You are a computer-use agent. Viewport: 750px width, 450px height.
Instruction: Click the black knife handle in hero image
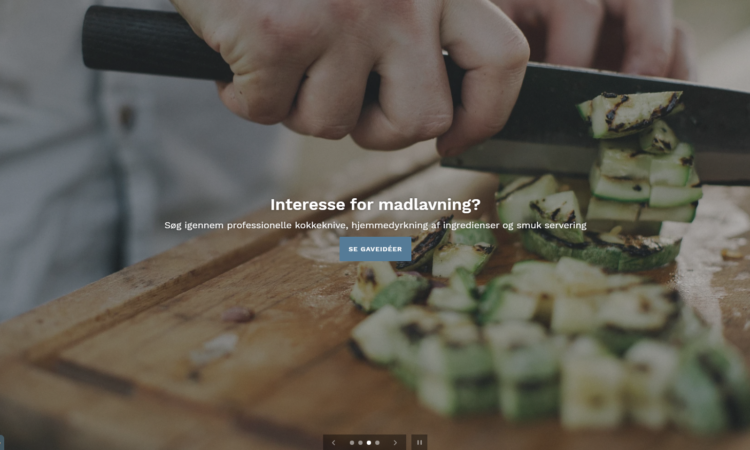[x=158, y=43]
